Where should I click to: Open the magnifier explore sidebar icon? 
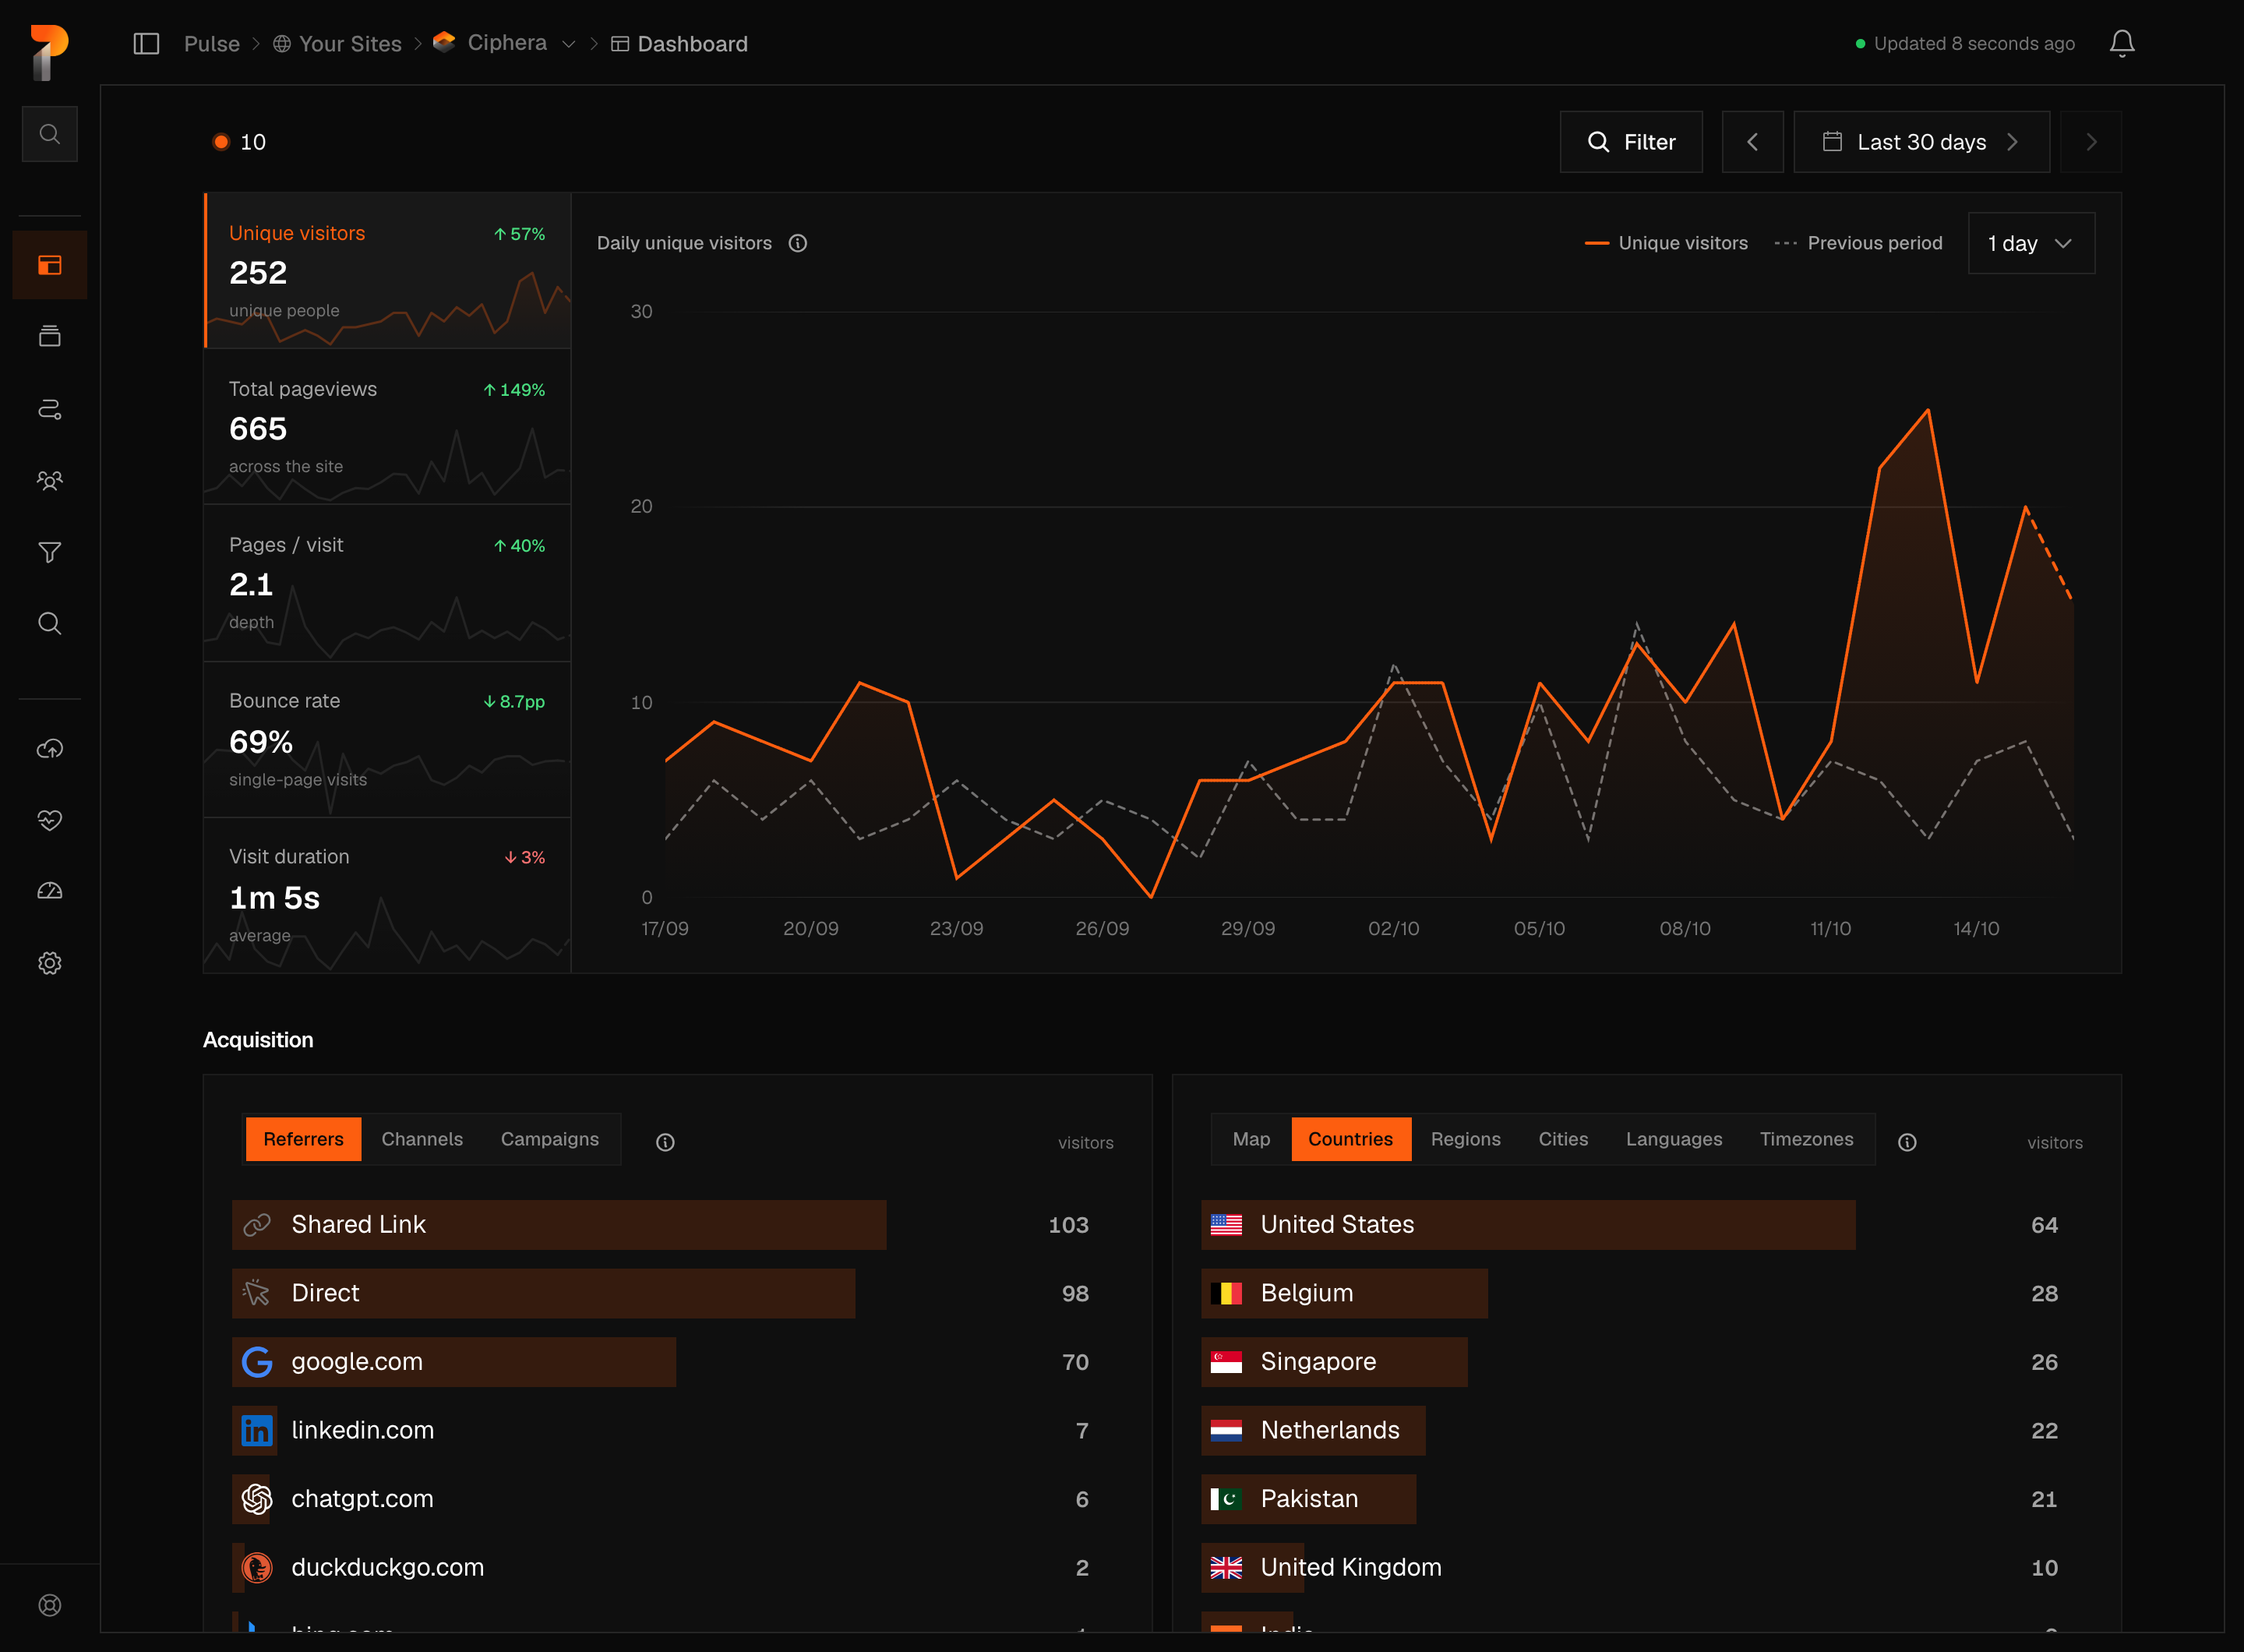(49, 624)
